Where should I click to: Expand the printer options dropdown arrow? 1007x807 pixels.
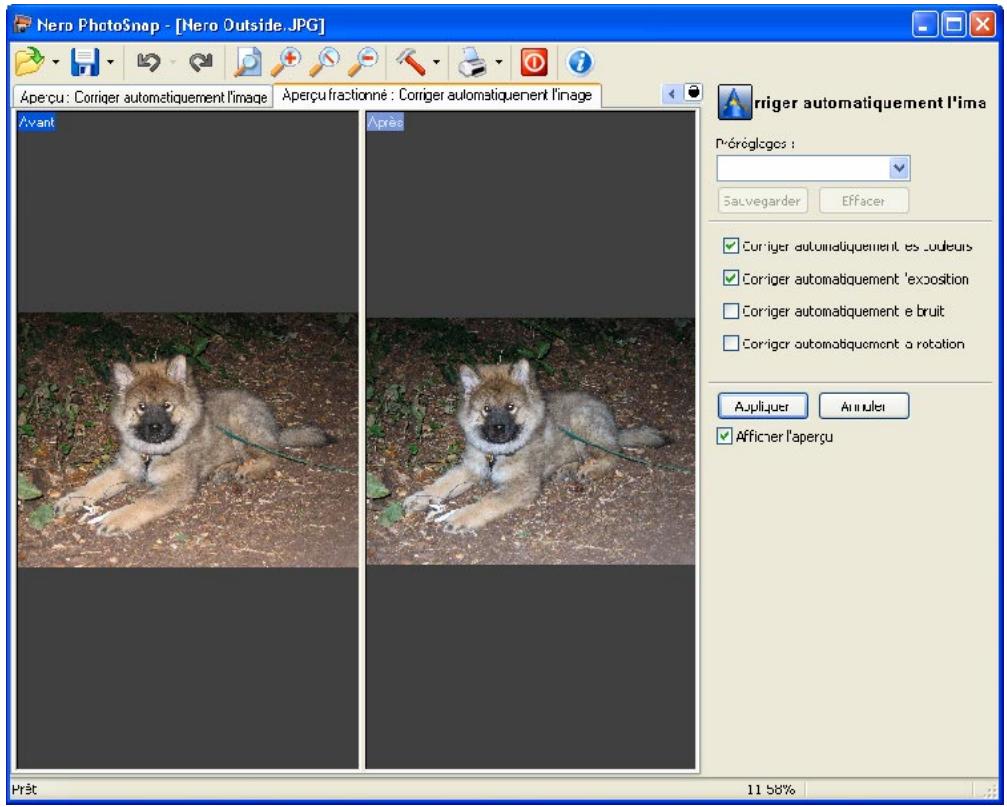point(498,62)
